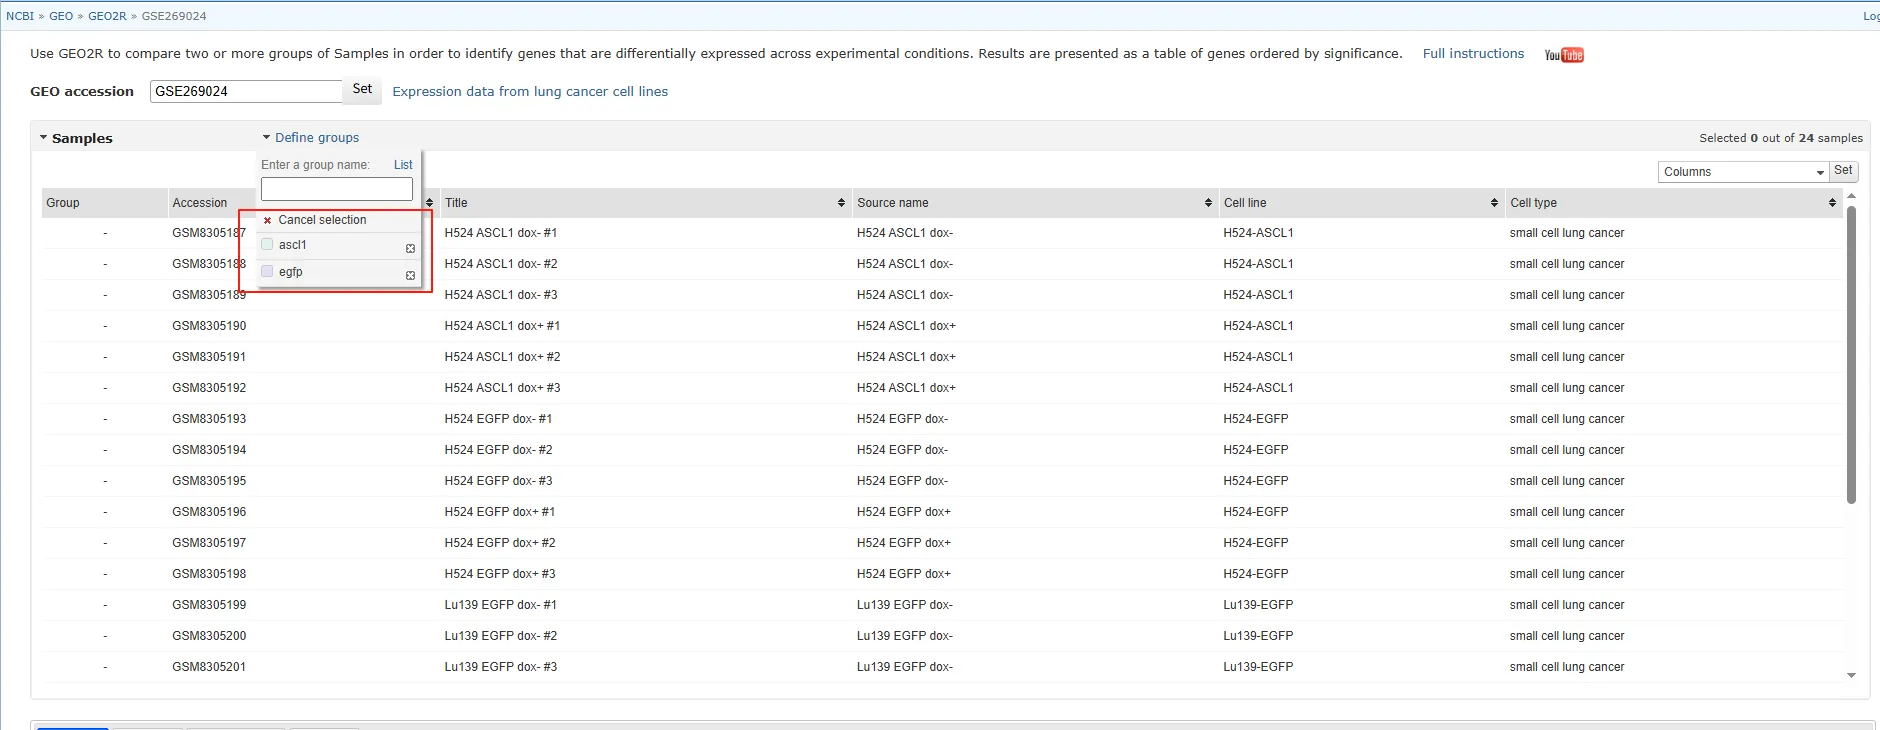
Task: Open the Full instructions link
Action: [1473, 54]
